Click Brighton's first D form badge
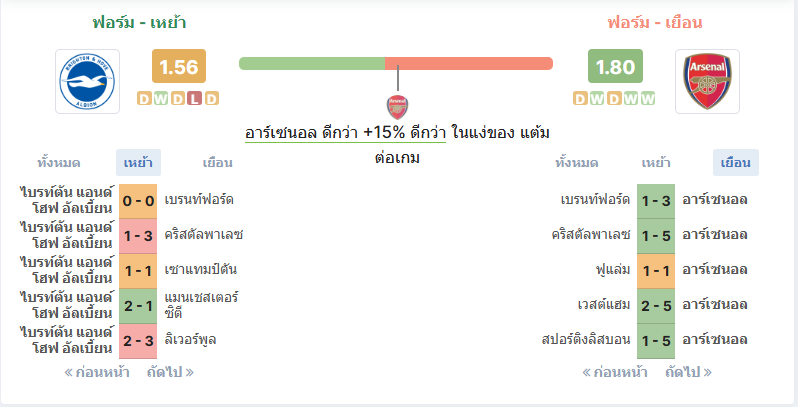The height and width of the screenshot is (407, 798). pyautogui.click(x=145, y=98)
